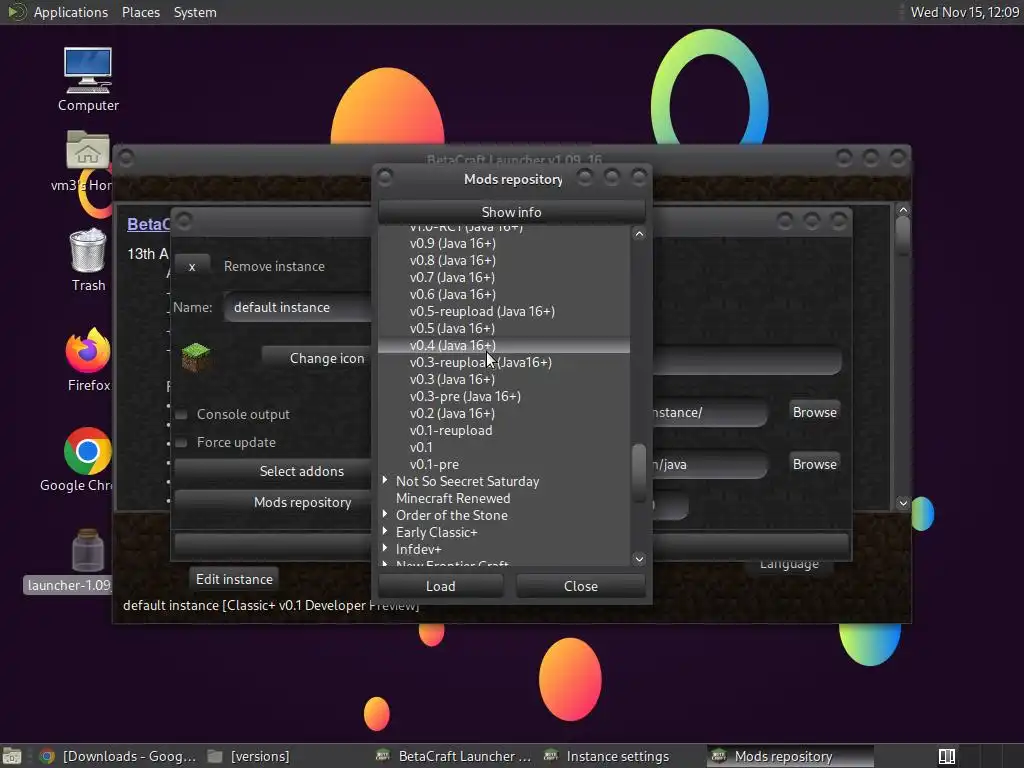Open the System menu
Screen dimensions: 1024x768
coord(195,12)
